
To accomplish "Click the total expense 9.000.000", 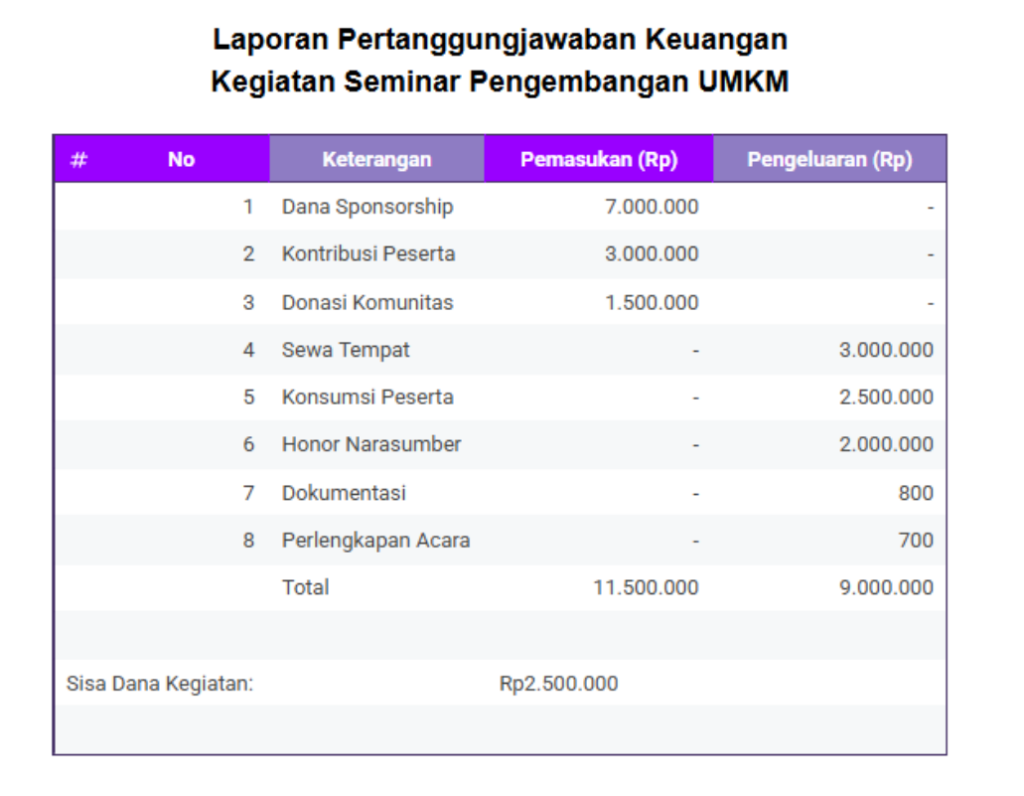I will coord(886,587).
